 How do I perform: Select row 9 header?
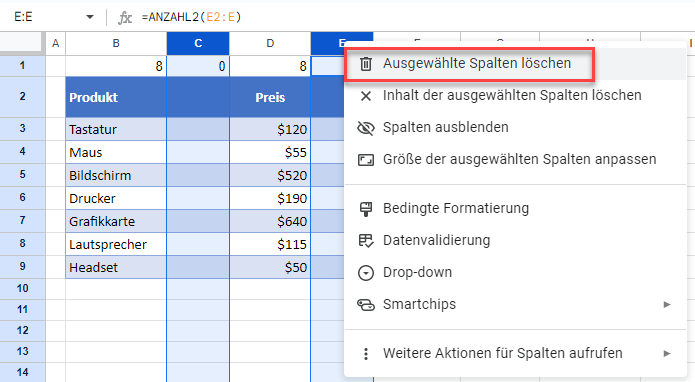click(23, 267)
